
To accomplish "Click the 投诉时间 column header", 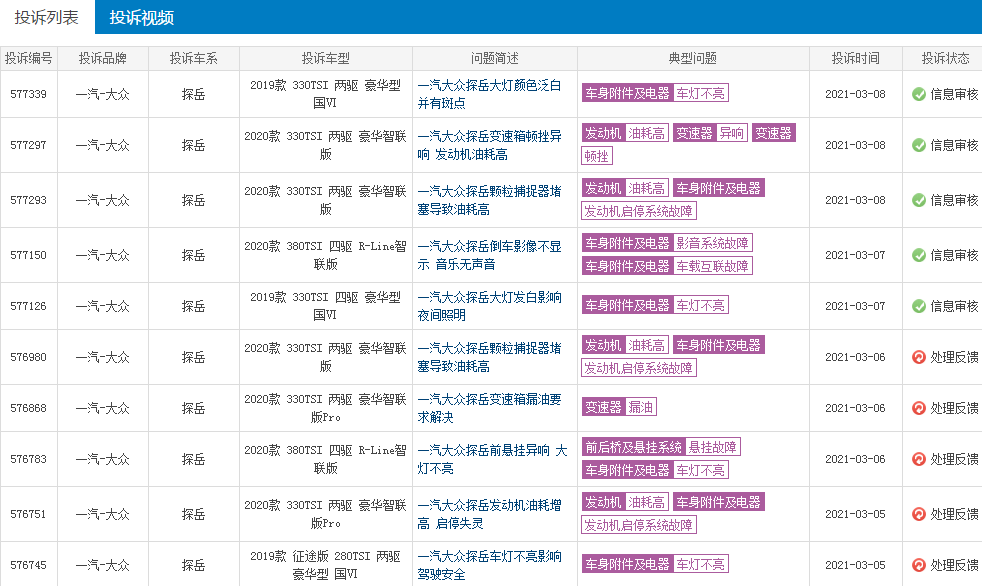I will [855, 58].
